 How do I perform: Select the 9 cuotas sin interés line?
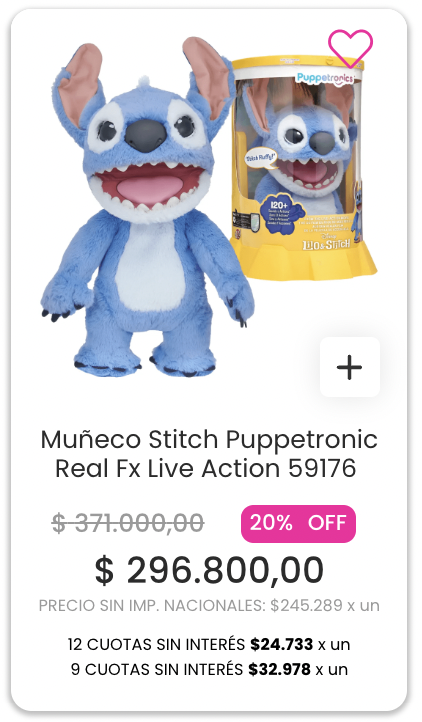pyautogui.click(x=209, y=669)
